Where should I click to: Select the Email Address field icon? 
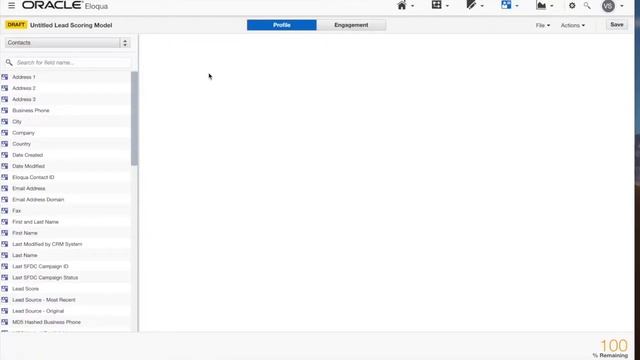point(5,188)
